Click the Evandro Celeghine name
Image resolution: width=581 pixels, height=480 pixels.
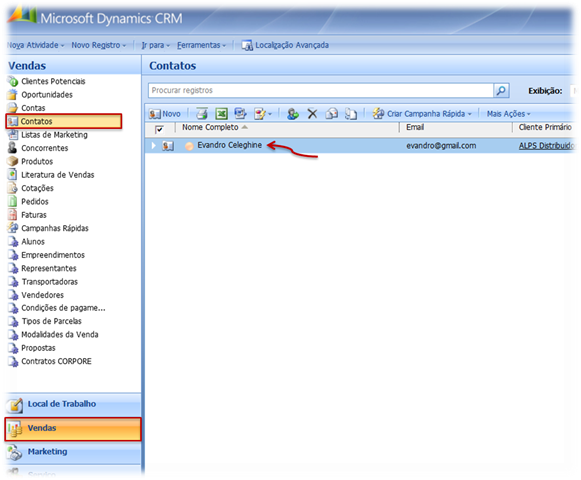click(x=229, y=145)
